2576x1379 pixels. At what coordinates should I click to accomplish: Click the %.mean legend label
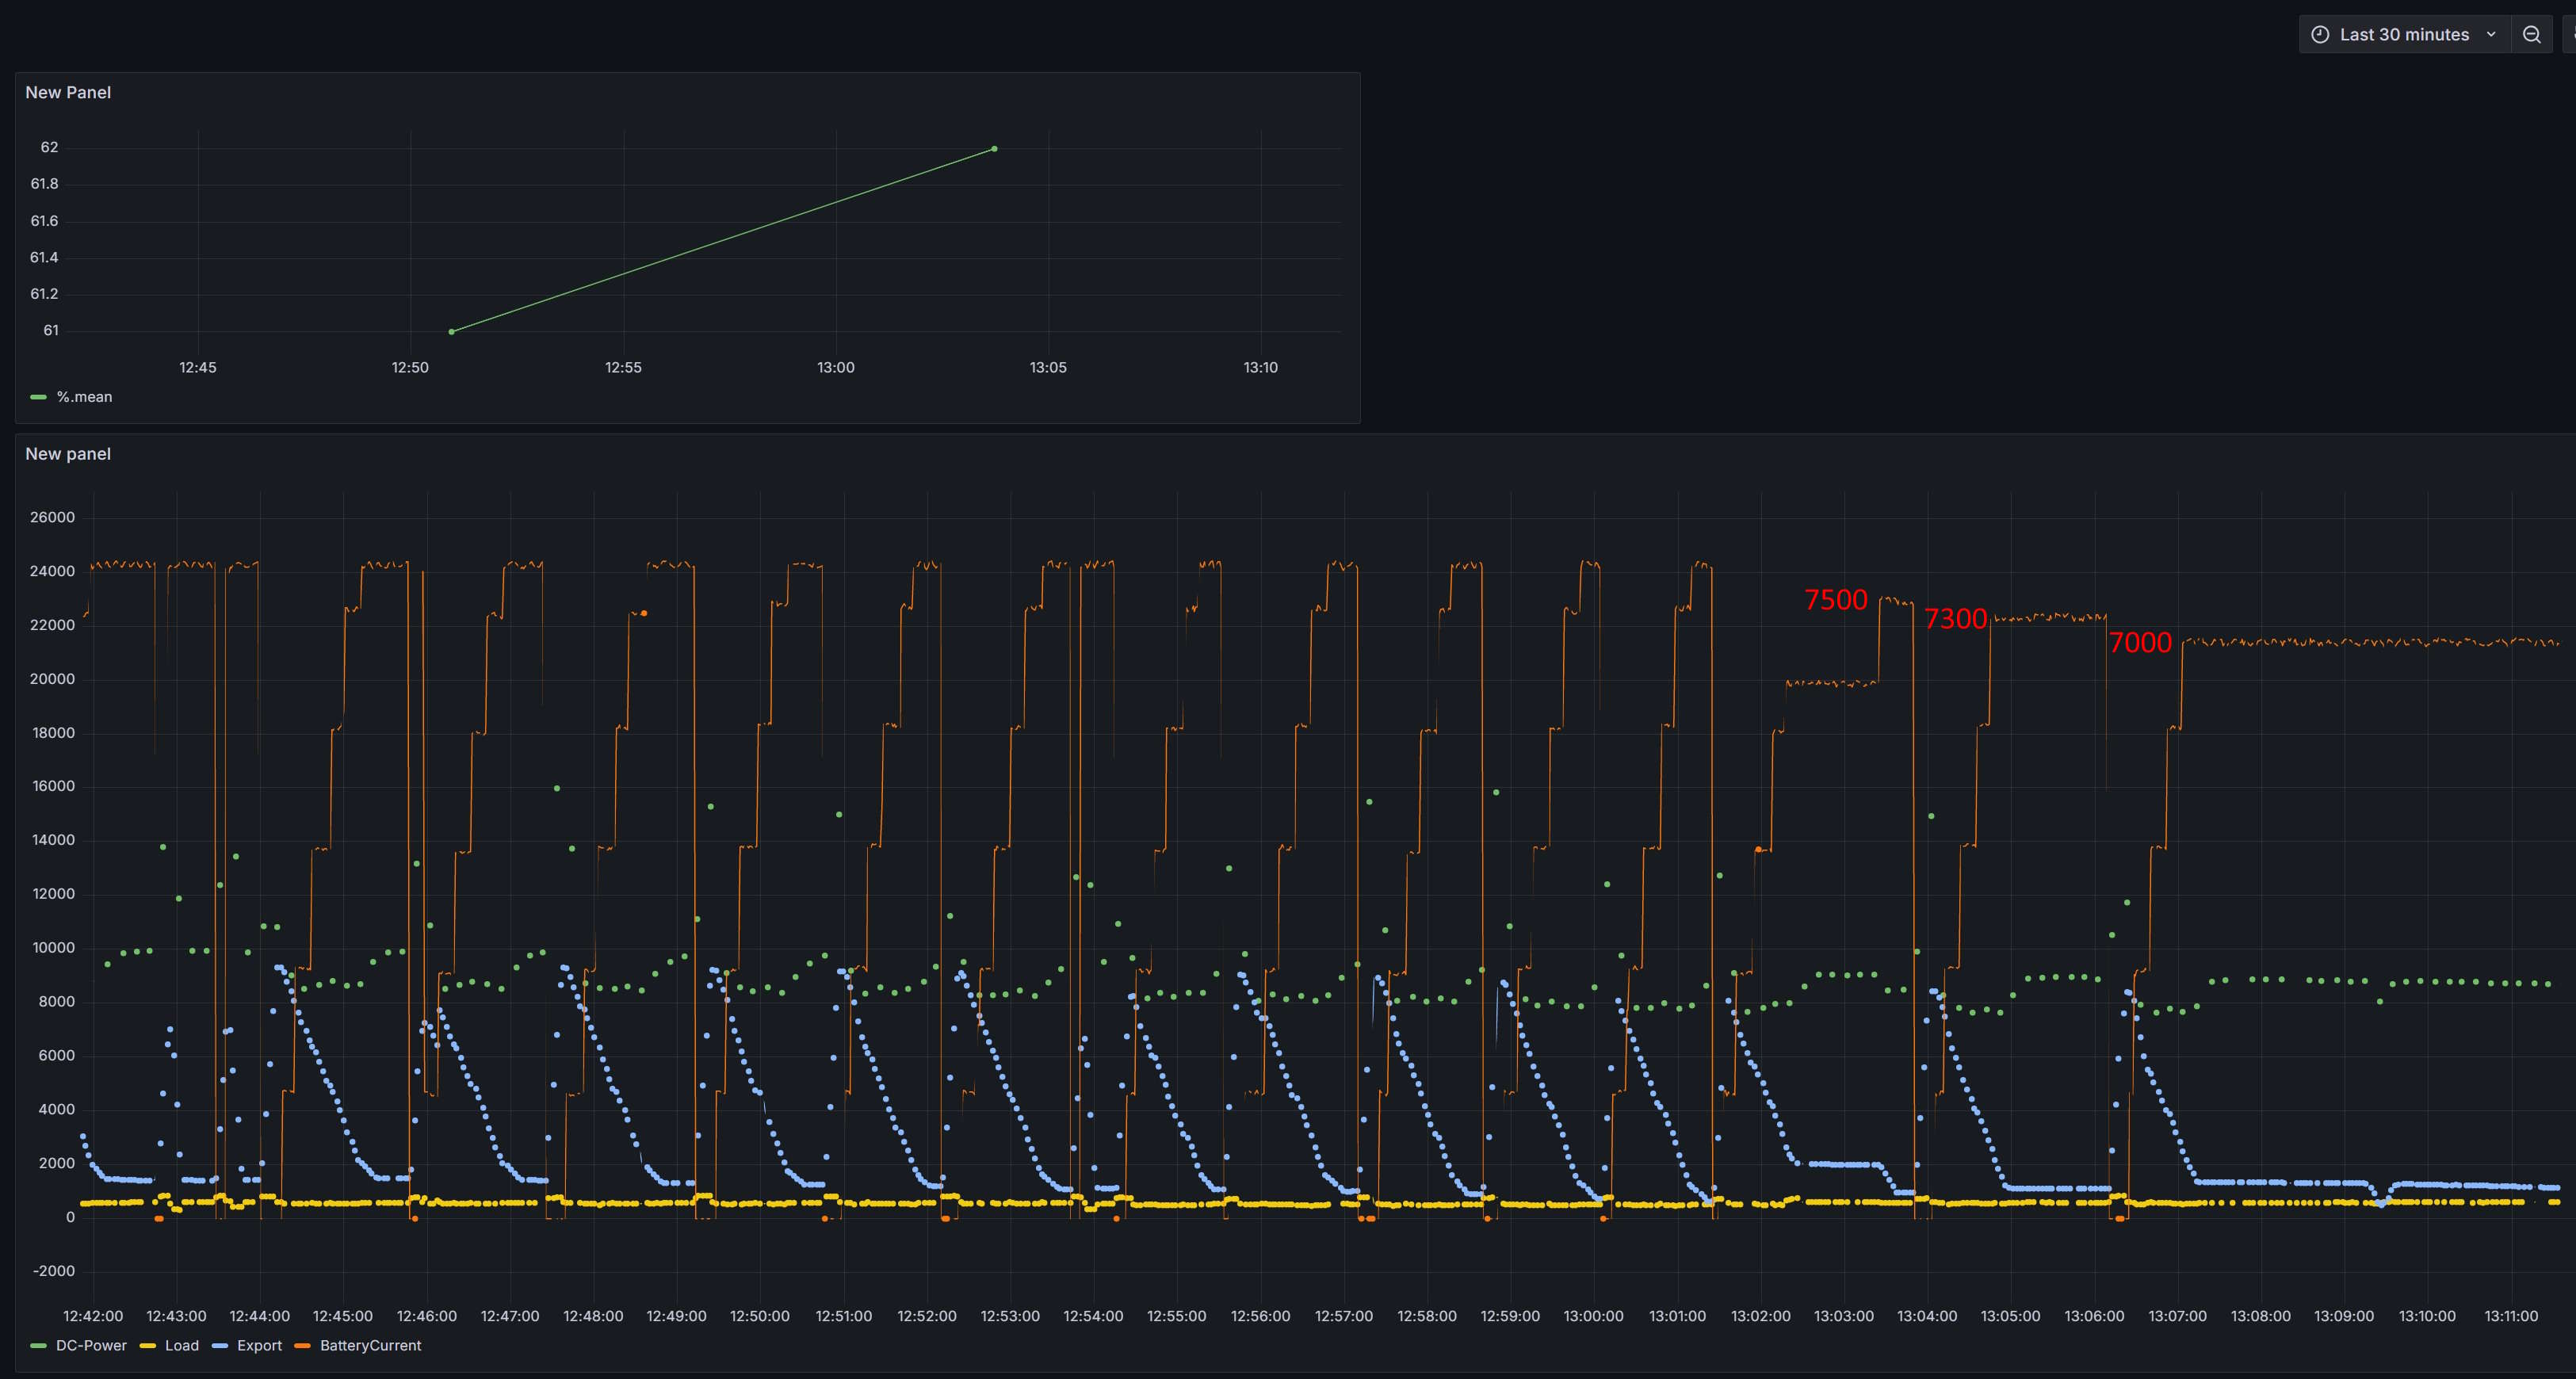[84, 397]
